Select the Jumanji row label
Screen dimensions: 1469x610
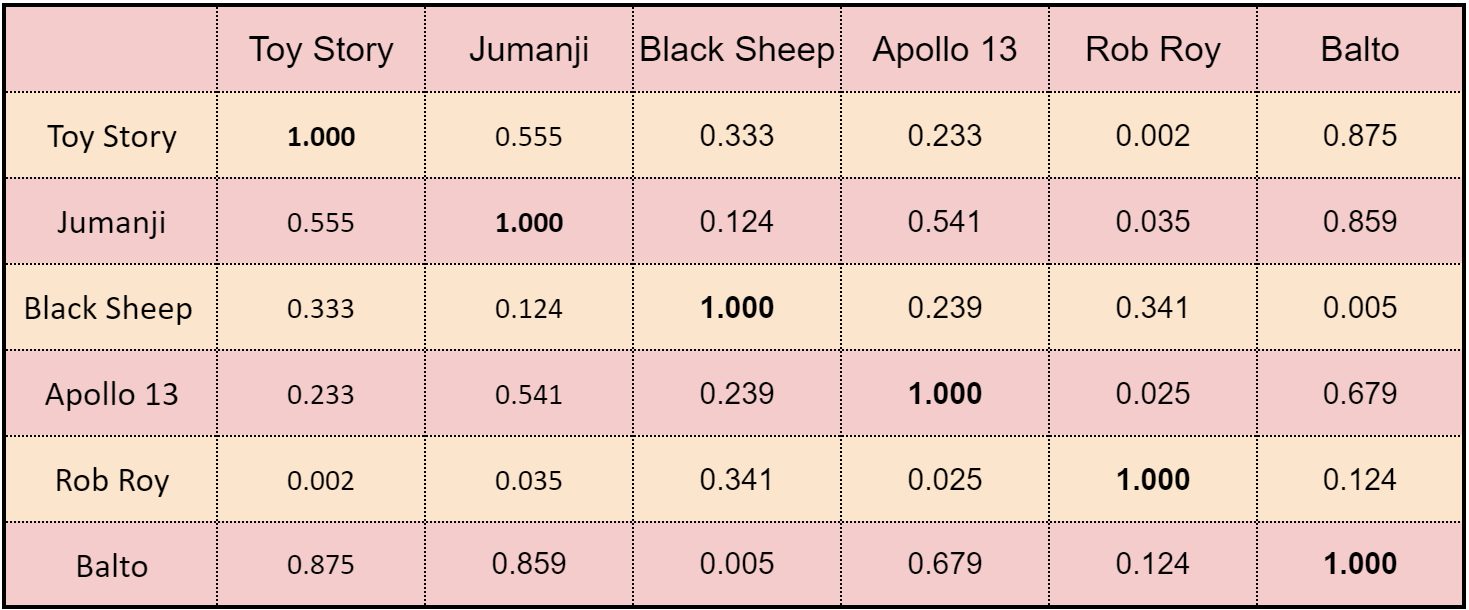pos(112,223)
